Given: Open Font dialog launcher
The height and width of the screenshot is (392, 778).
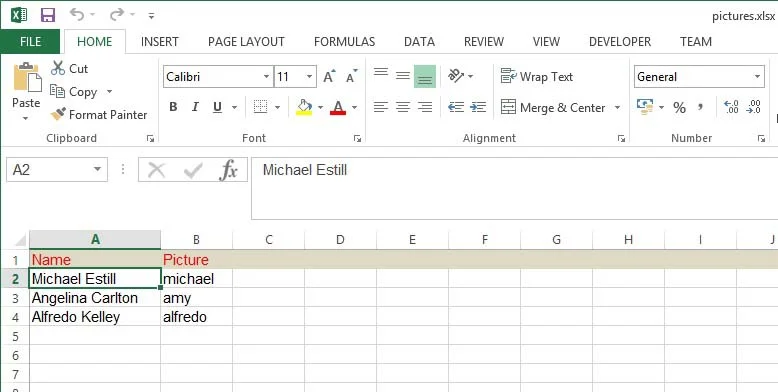Looking at the screenshot, I should click(x=357, y=139).
